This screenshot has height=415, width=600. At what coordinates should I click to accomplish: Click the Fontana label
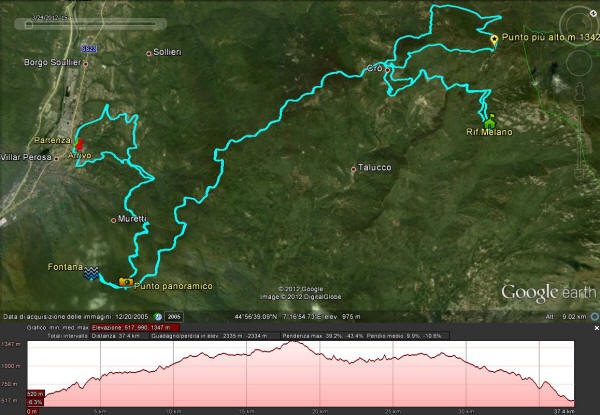coord(65,267)
